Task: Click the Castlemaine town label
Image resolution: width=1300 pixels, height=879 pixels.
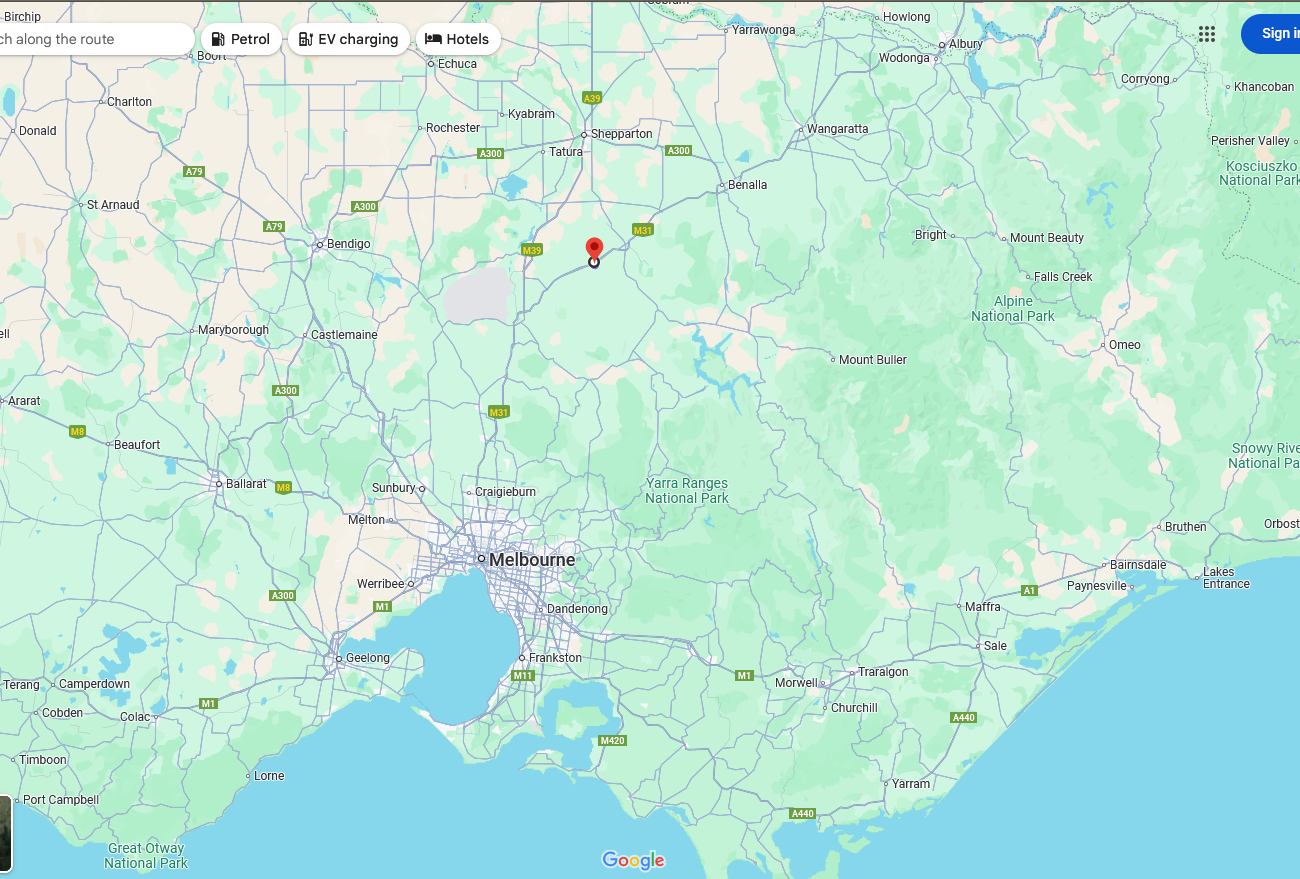Action: point(344,335)
